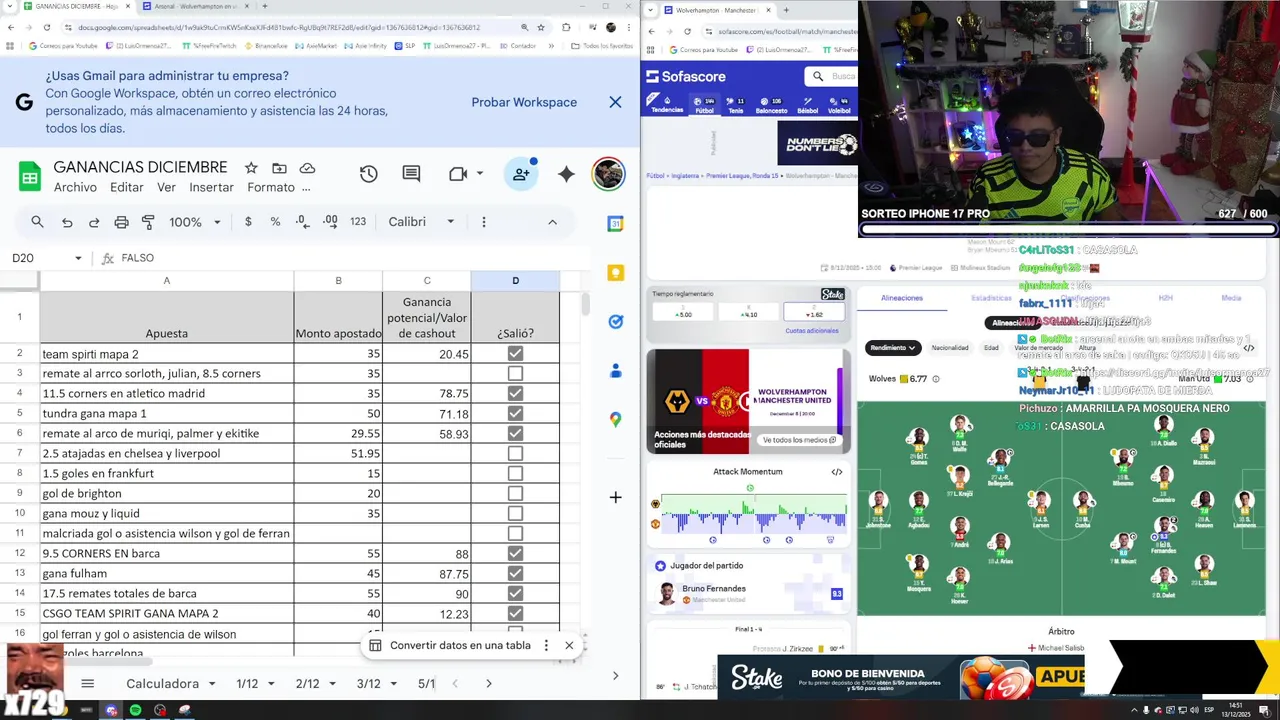Check the cloud save status icon

307,168
